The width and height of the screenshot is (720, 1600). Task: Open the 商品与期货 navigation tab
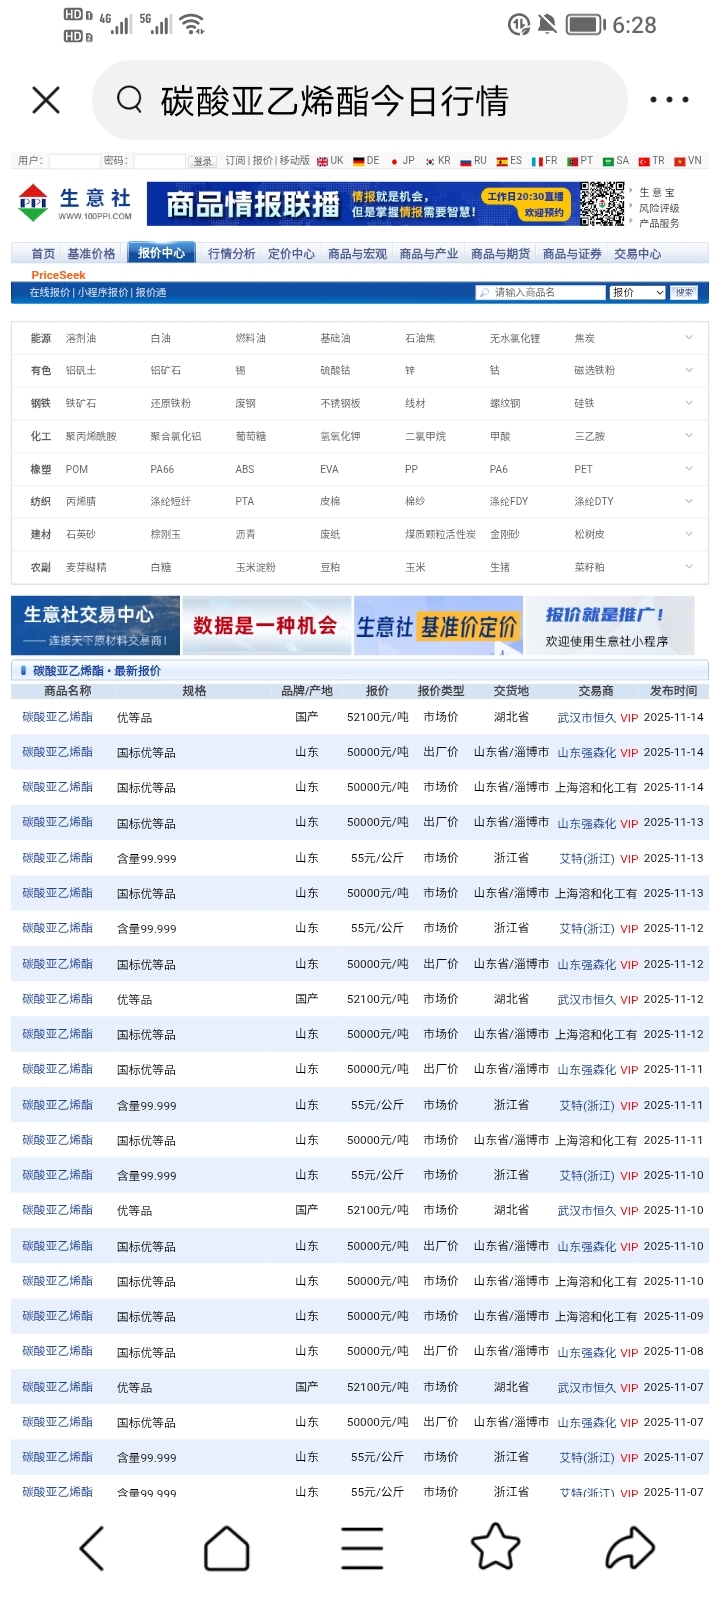tap(500, 254)
